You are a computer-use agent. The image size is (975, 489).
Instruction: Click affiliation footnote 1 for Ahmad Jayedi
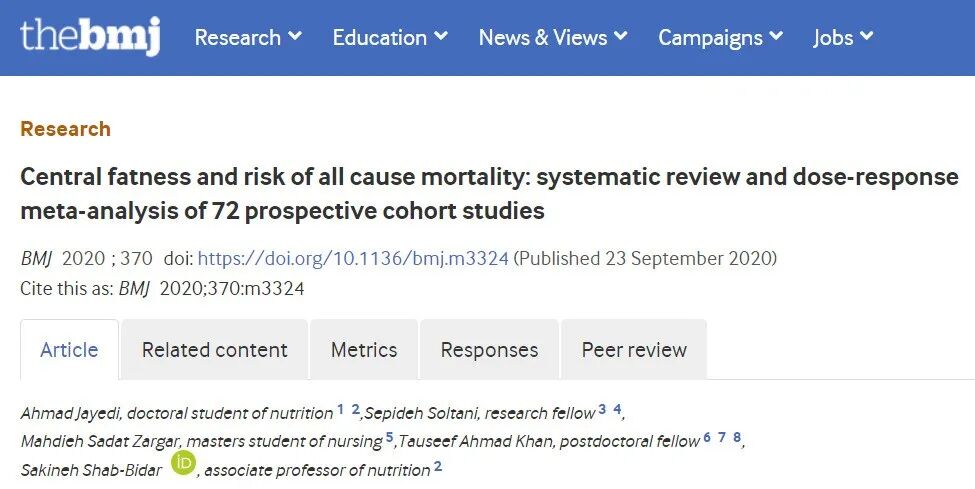340,409
